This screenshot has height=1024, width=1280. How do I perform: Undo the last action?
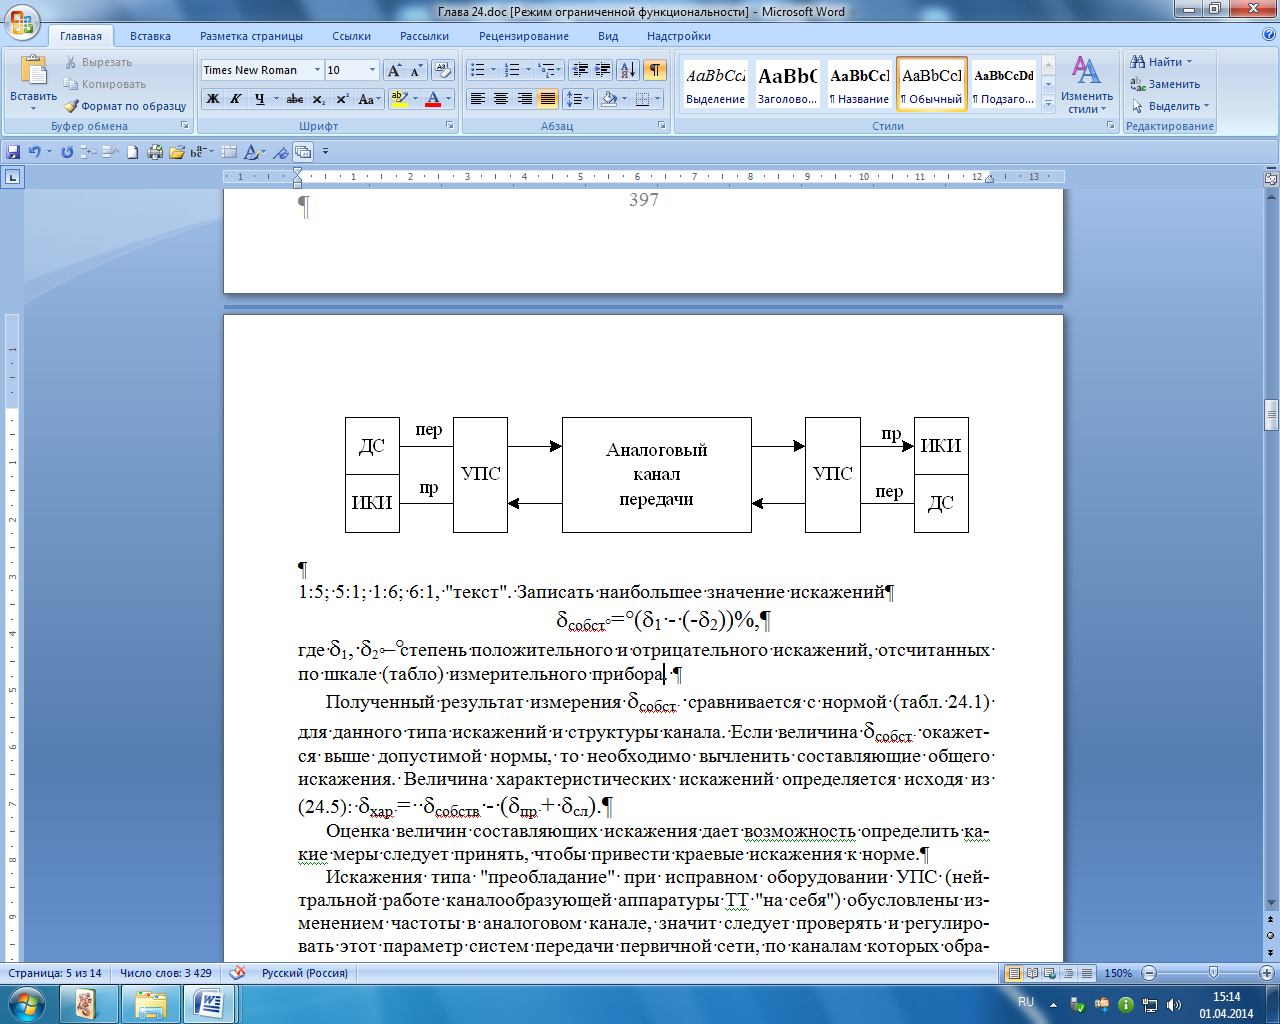[x=35, y=152]
